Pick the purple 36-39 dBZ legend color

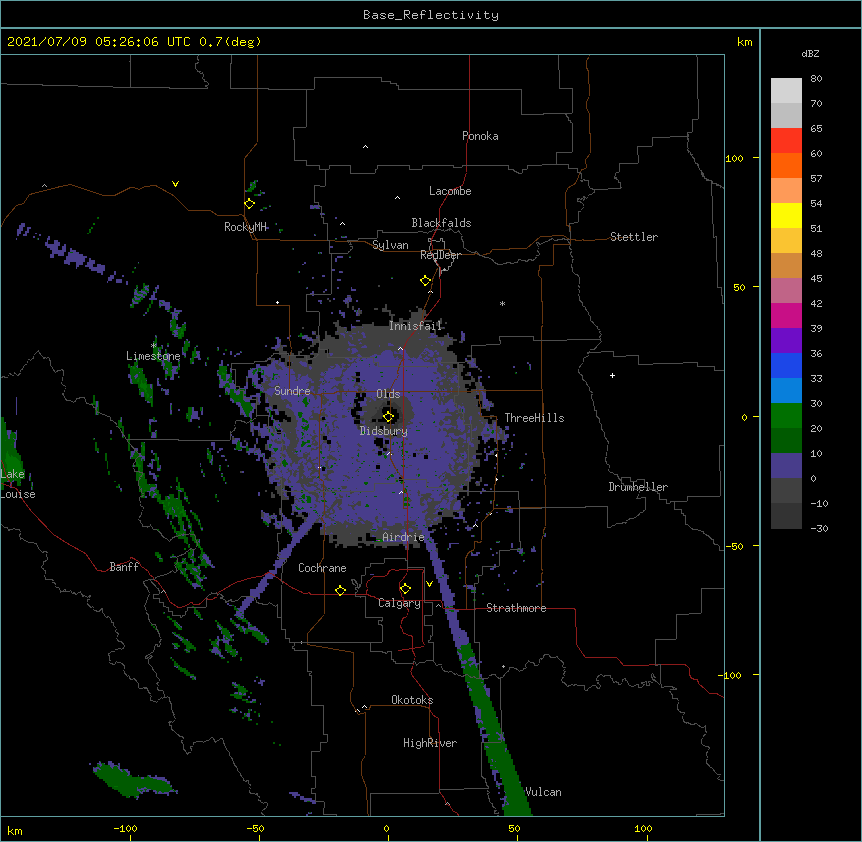point(786,341)
